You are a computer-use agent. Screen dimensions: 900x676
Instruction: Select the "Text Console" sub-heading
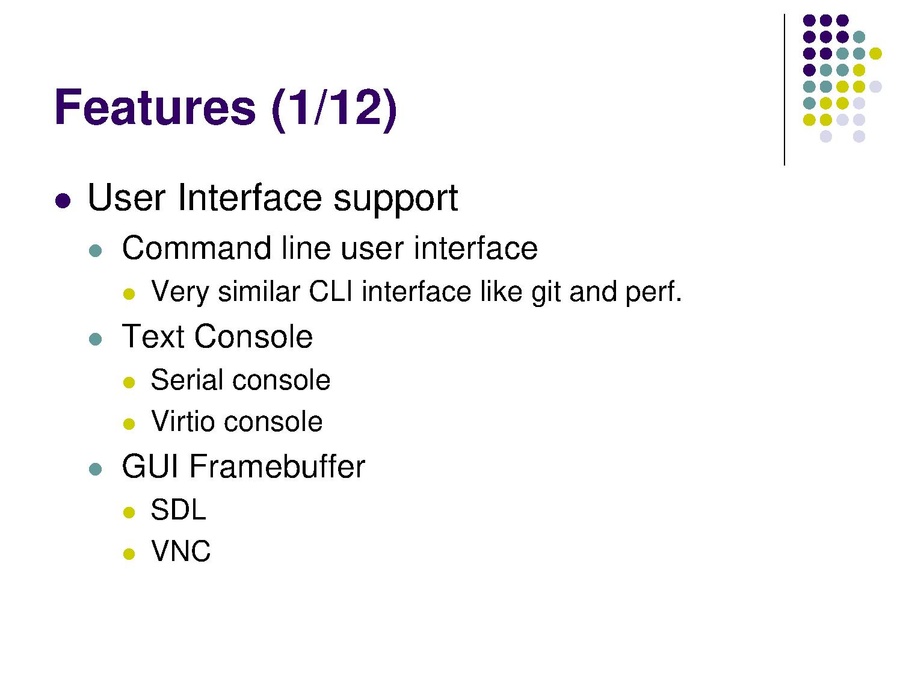pos(217,337)
